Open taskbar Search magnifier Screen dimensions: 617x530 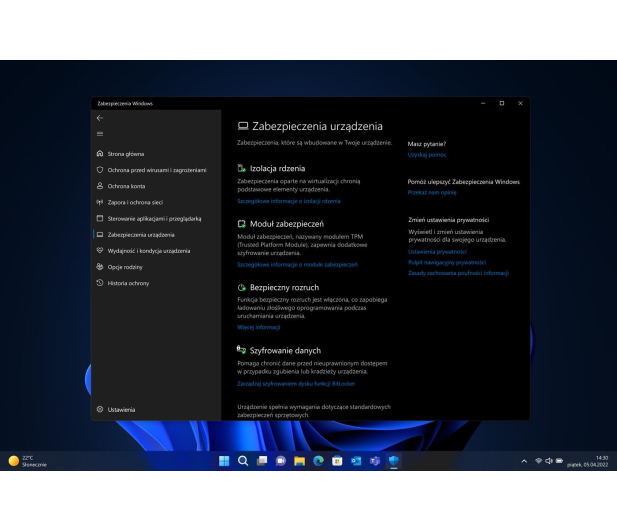(x=243, y=461)
